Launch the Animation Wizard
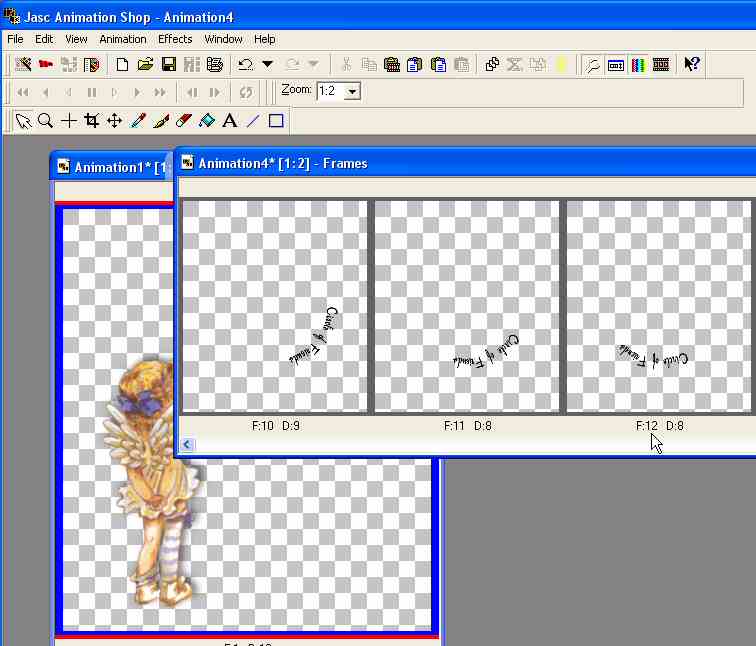Image resolution: width=756 pixels, height=646 pixels. click(x=23, y=64)
